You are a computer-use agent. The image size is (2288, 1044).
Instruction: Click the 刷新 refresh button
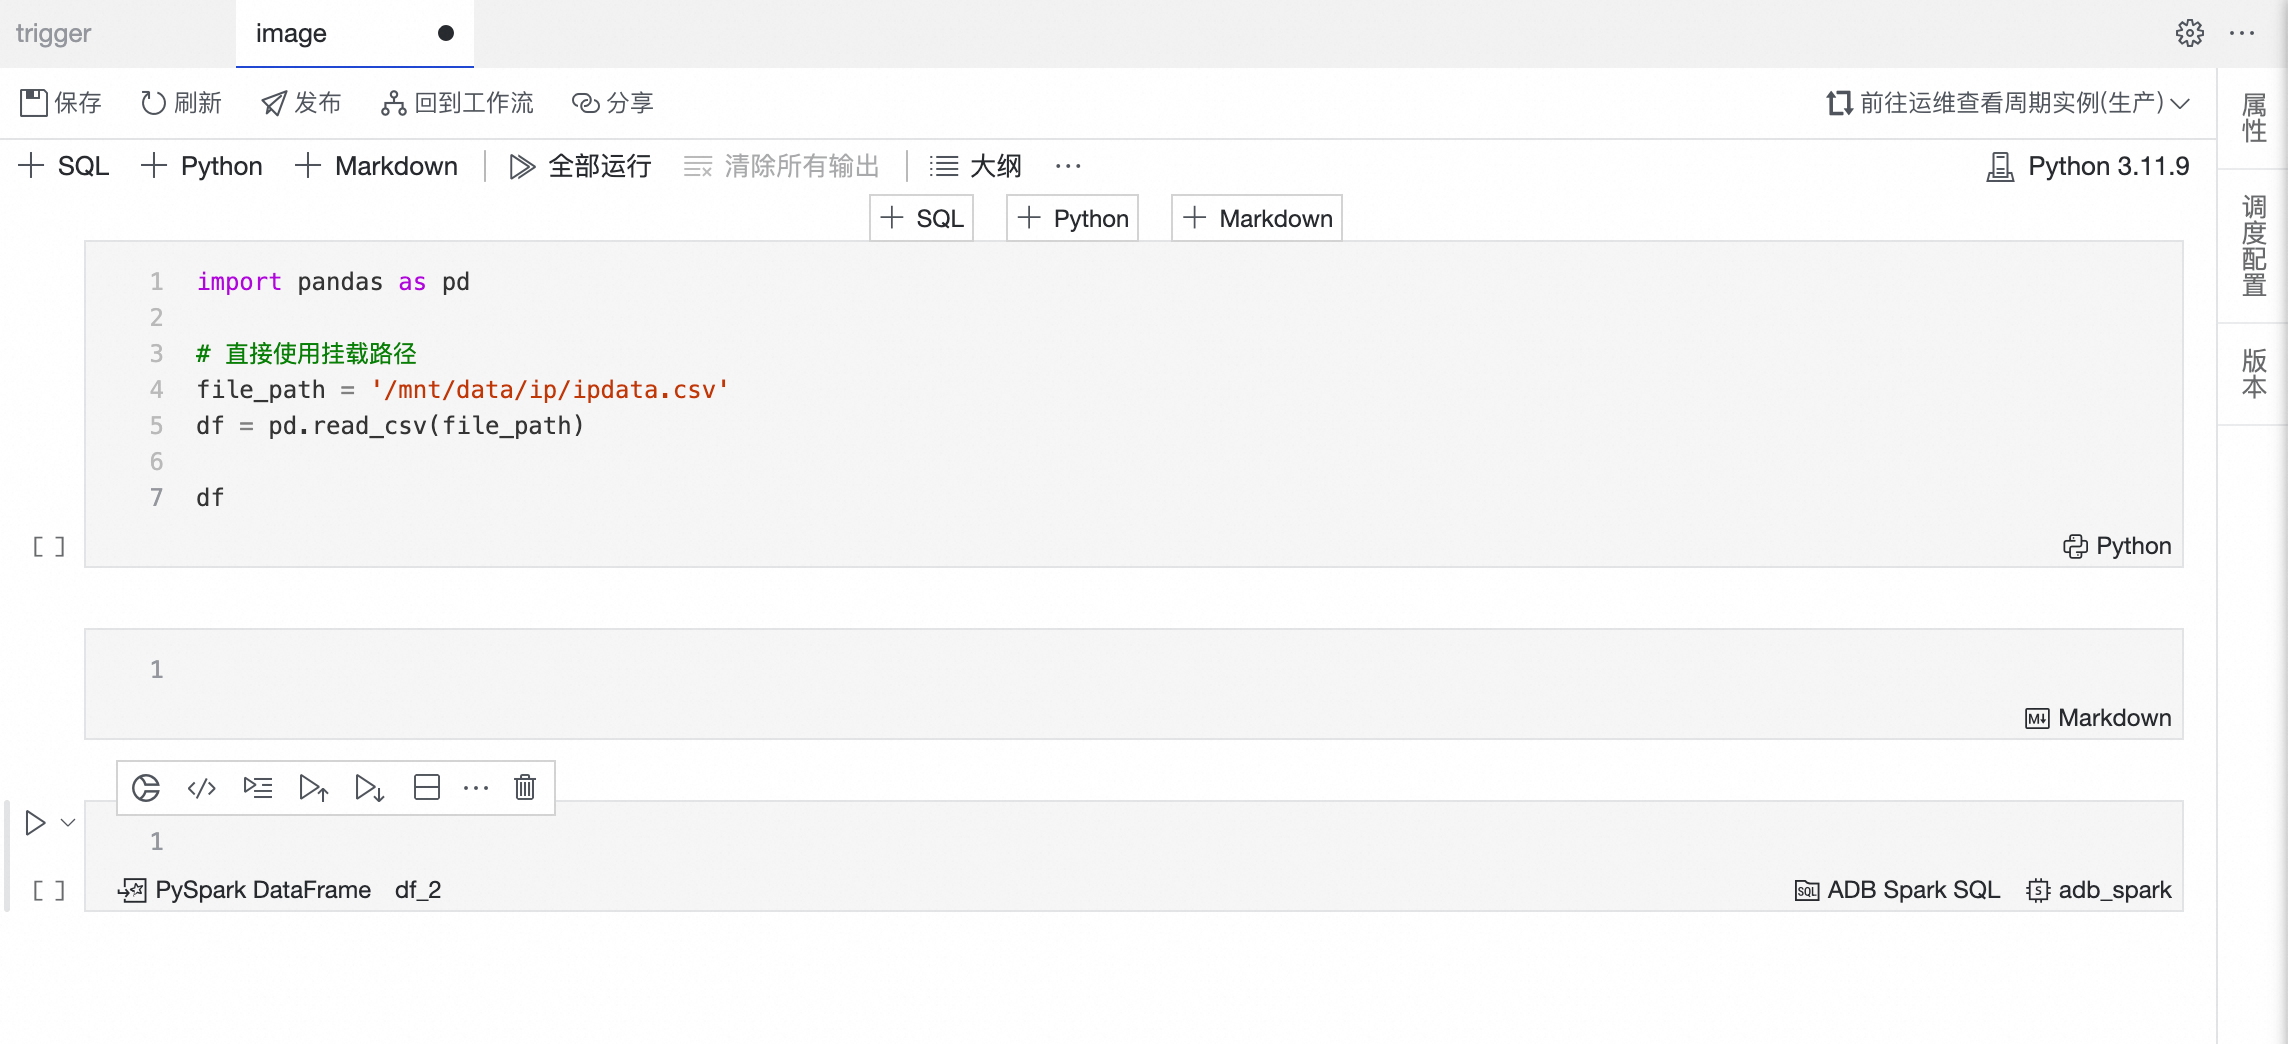click(x=181, y=103)
